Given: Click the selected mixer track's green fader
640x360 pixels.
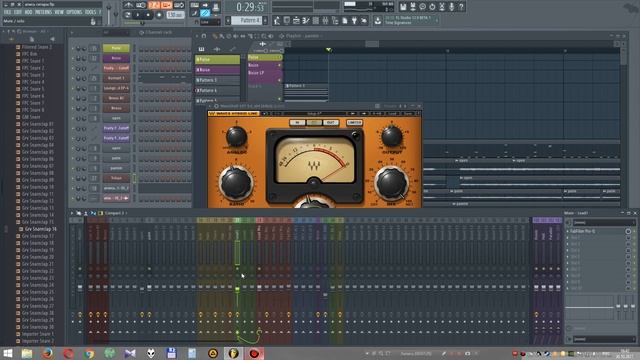Looking at the screenshot, I should [237, 289].
